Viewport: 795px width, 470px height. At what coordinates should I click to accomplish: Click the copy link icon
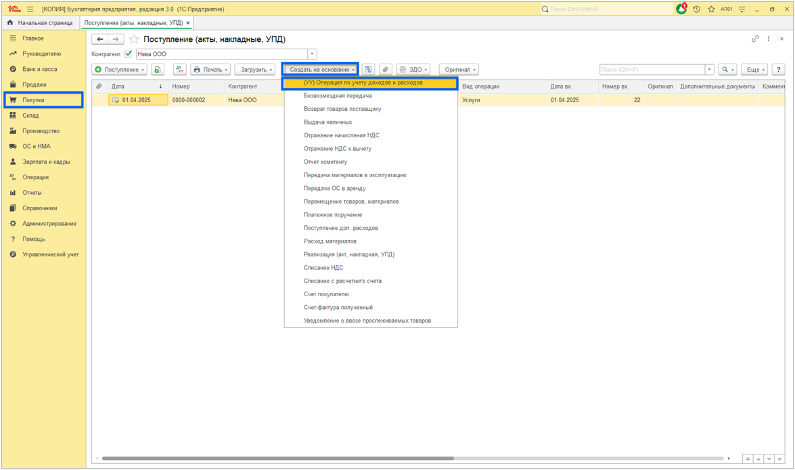coord(755,39)
